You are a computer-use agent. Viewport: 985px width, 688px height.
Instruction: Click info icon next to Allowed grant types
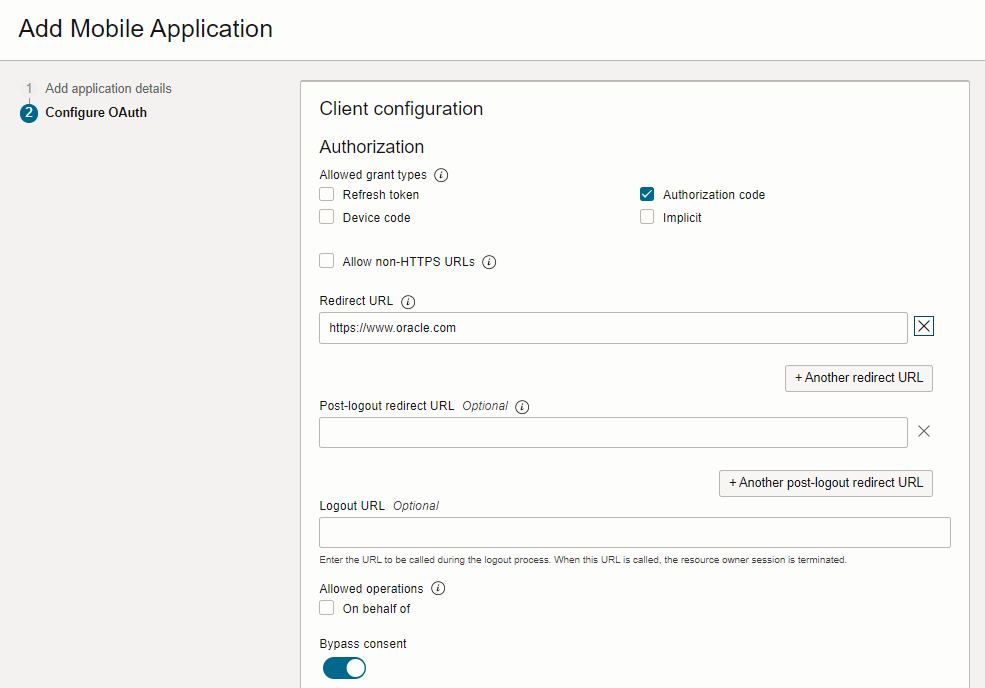(x=441, y=175)
